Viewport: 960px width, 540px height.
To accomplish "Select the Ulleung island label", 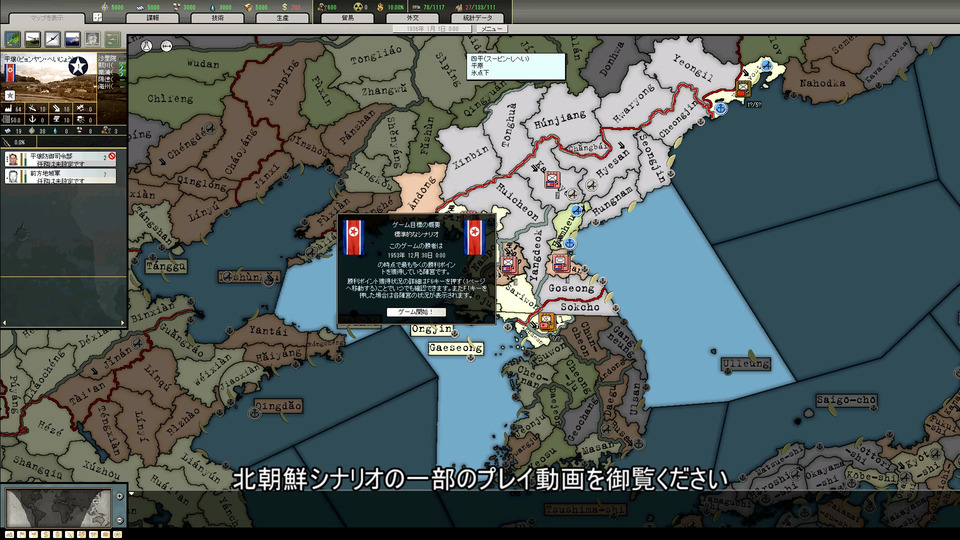I will coord(745,363).
